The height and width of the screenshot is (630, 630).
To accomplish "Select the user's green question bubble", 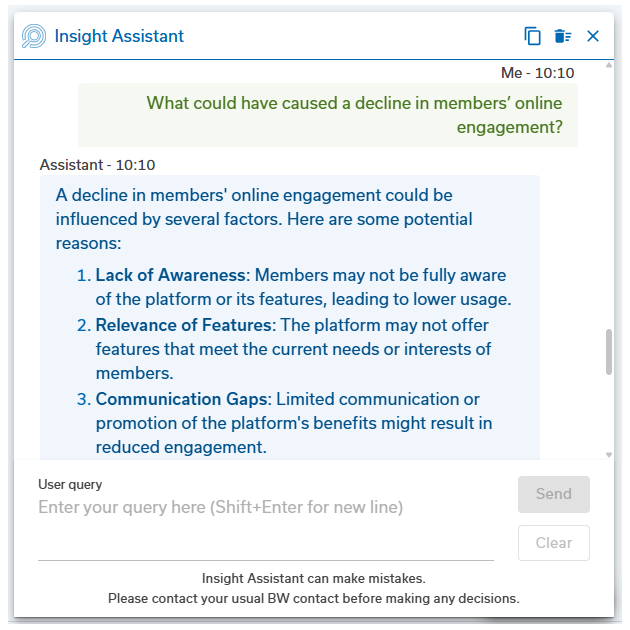I will tap(328, 115).
